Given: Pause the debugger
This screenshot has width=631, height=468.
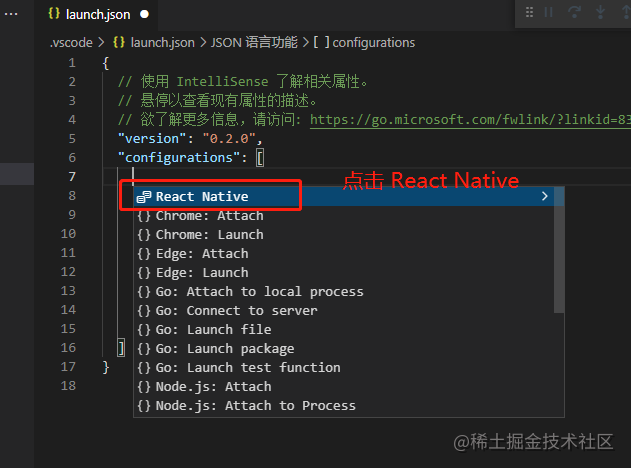Looking at the screenshot, I should click(548, 12).
